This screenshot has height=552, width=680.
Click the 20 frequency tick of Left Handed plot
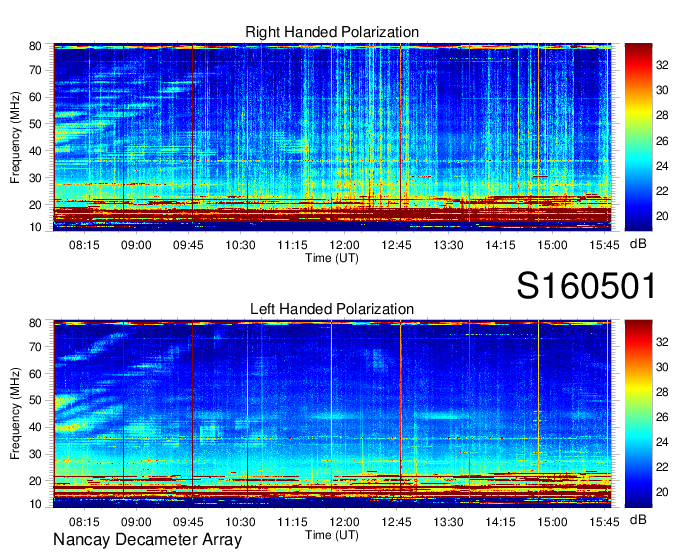click(x=35, y=481)
